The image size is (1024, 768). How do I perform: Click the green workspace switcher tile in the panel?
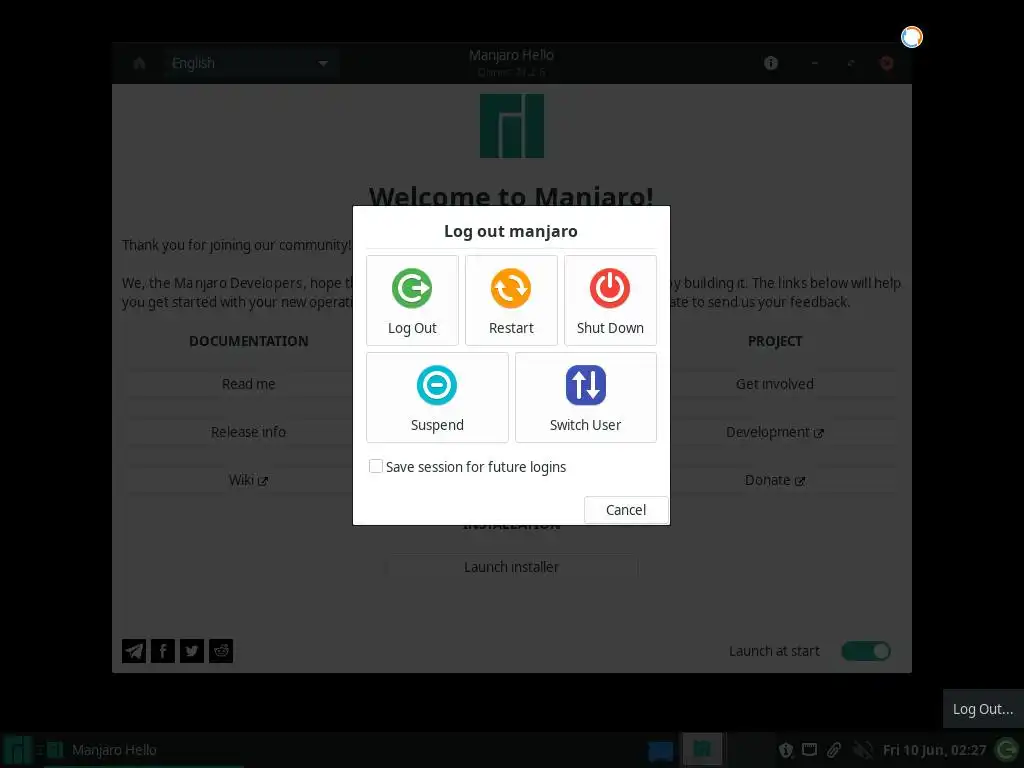click(702, 749)
